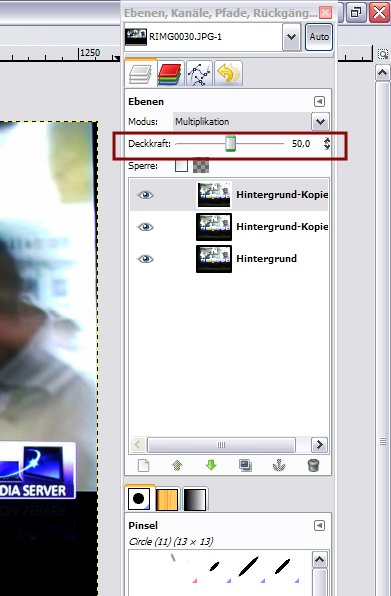Click the image canvas vertical scroll up arrow
The image size is (391, 596).
tap(382, 72)
